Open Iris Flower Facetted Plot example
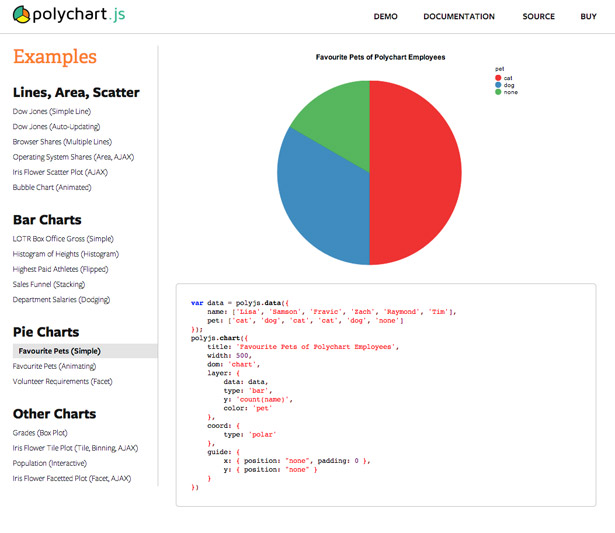The height and width of the screenshot is (533, 615). tap(72, 478)
